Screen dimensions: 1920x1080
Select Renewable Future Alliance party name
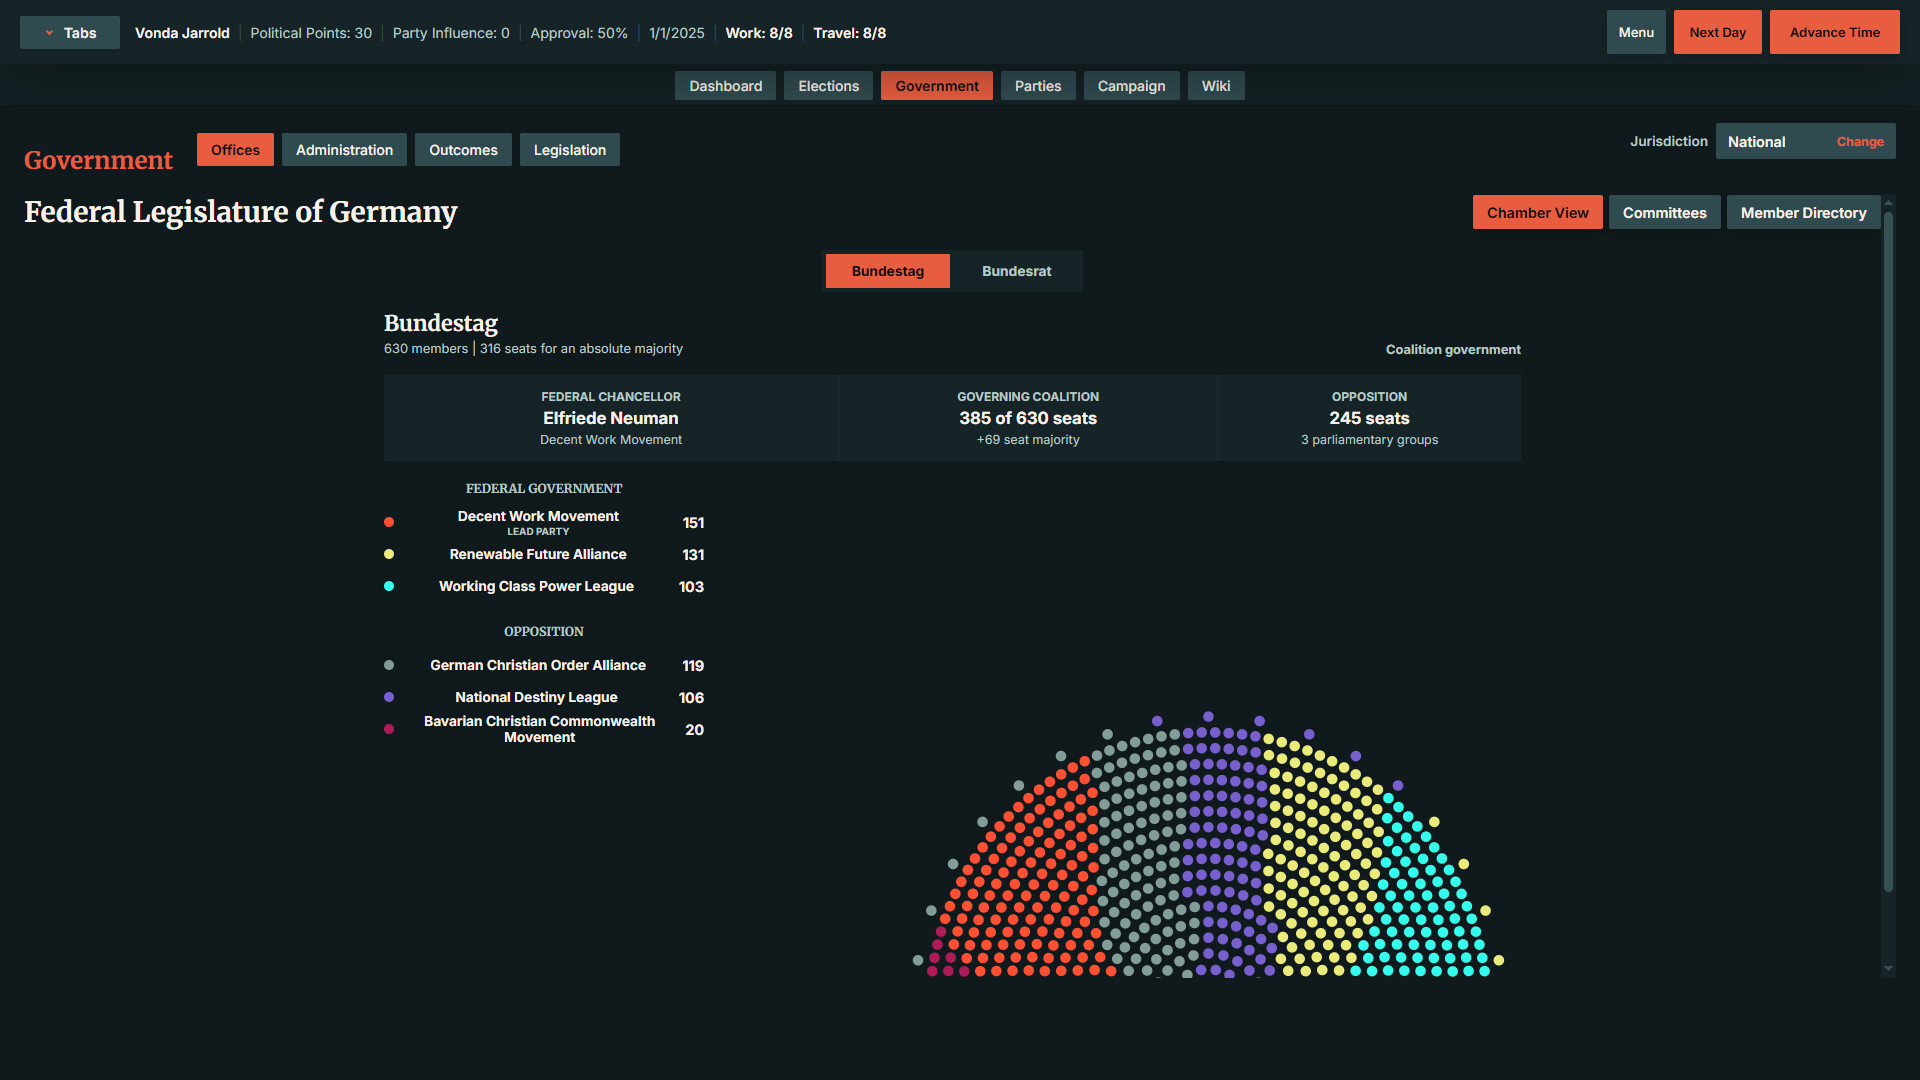pyautogui.click(x=538, y=554)
